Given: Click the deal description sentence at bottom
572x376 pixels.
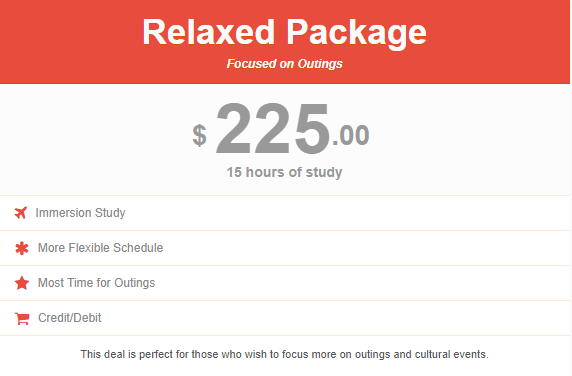Looking at the screenshot, I should click(285, 354).
